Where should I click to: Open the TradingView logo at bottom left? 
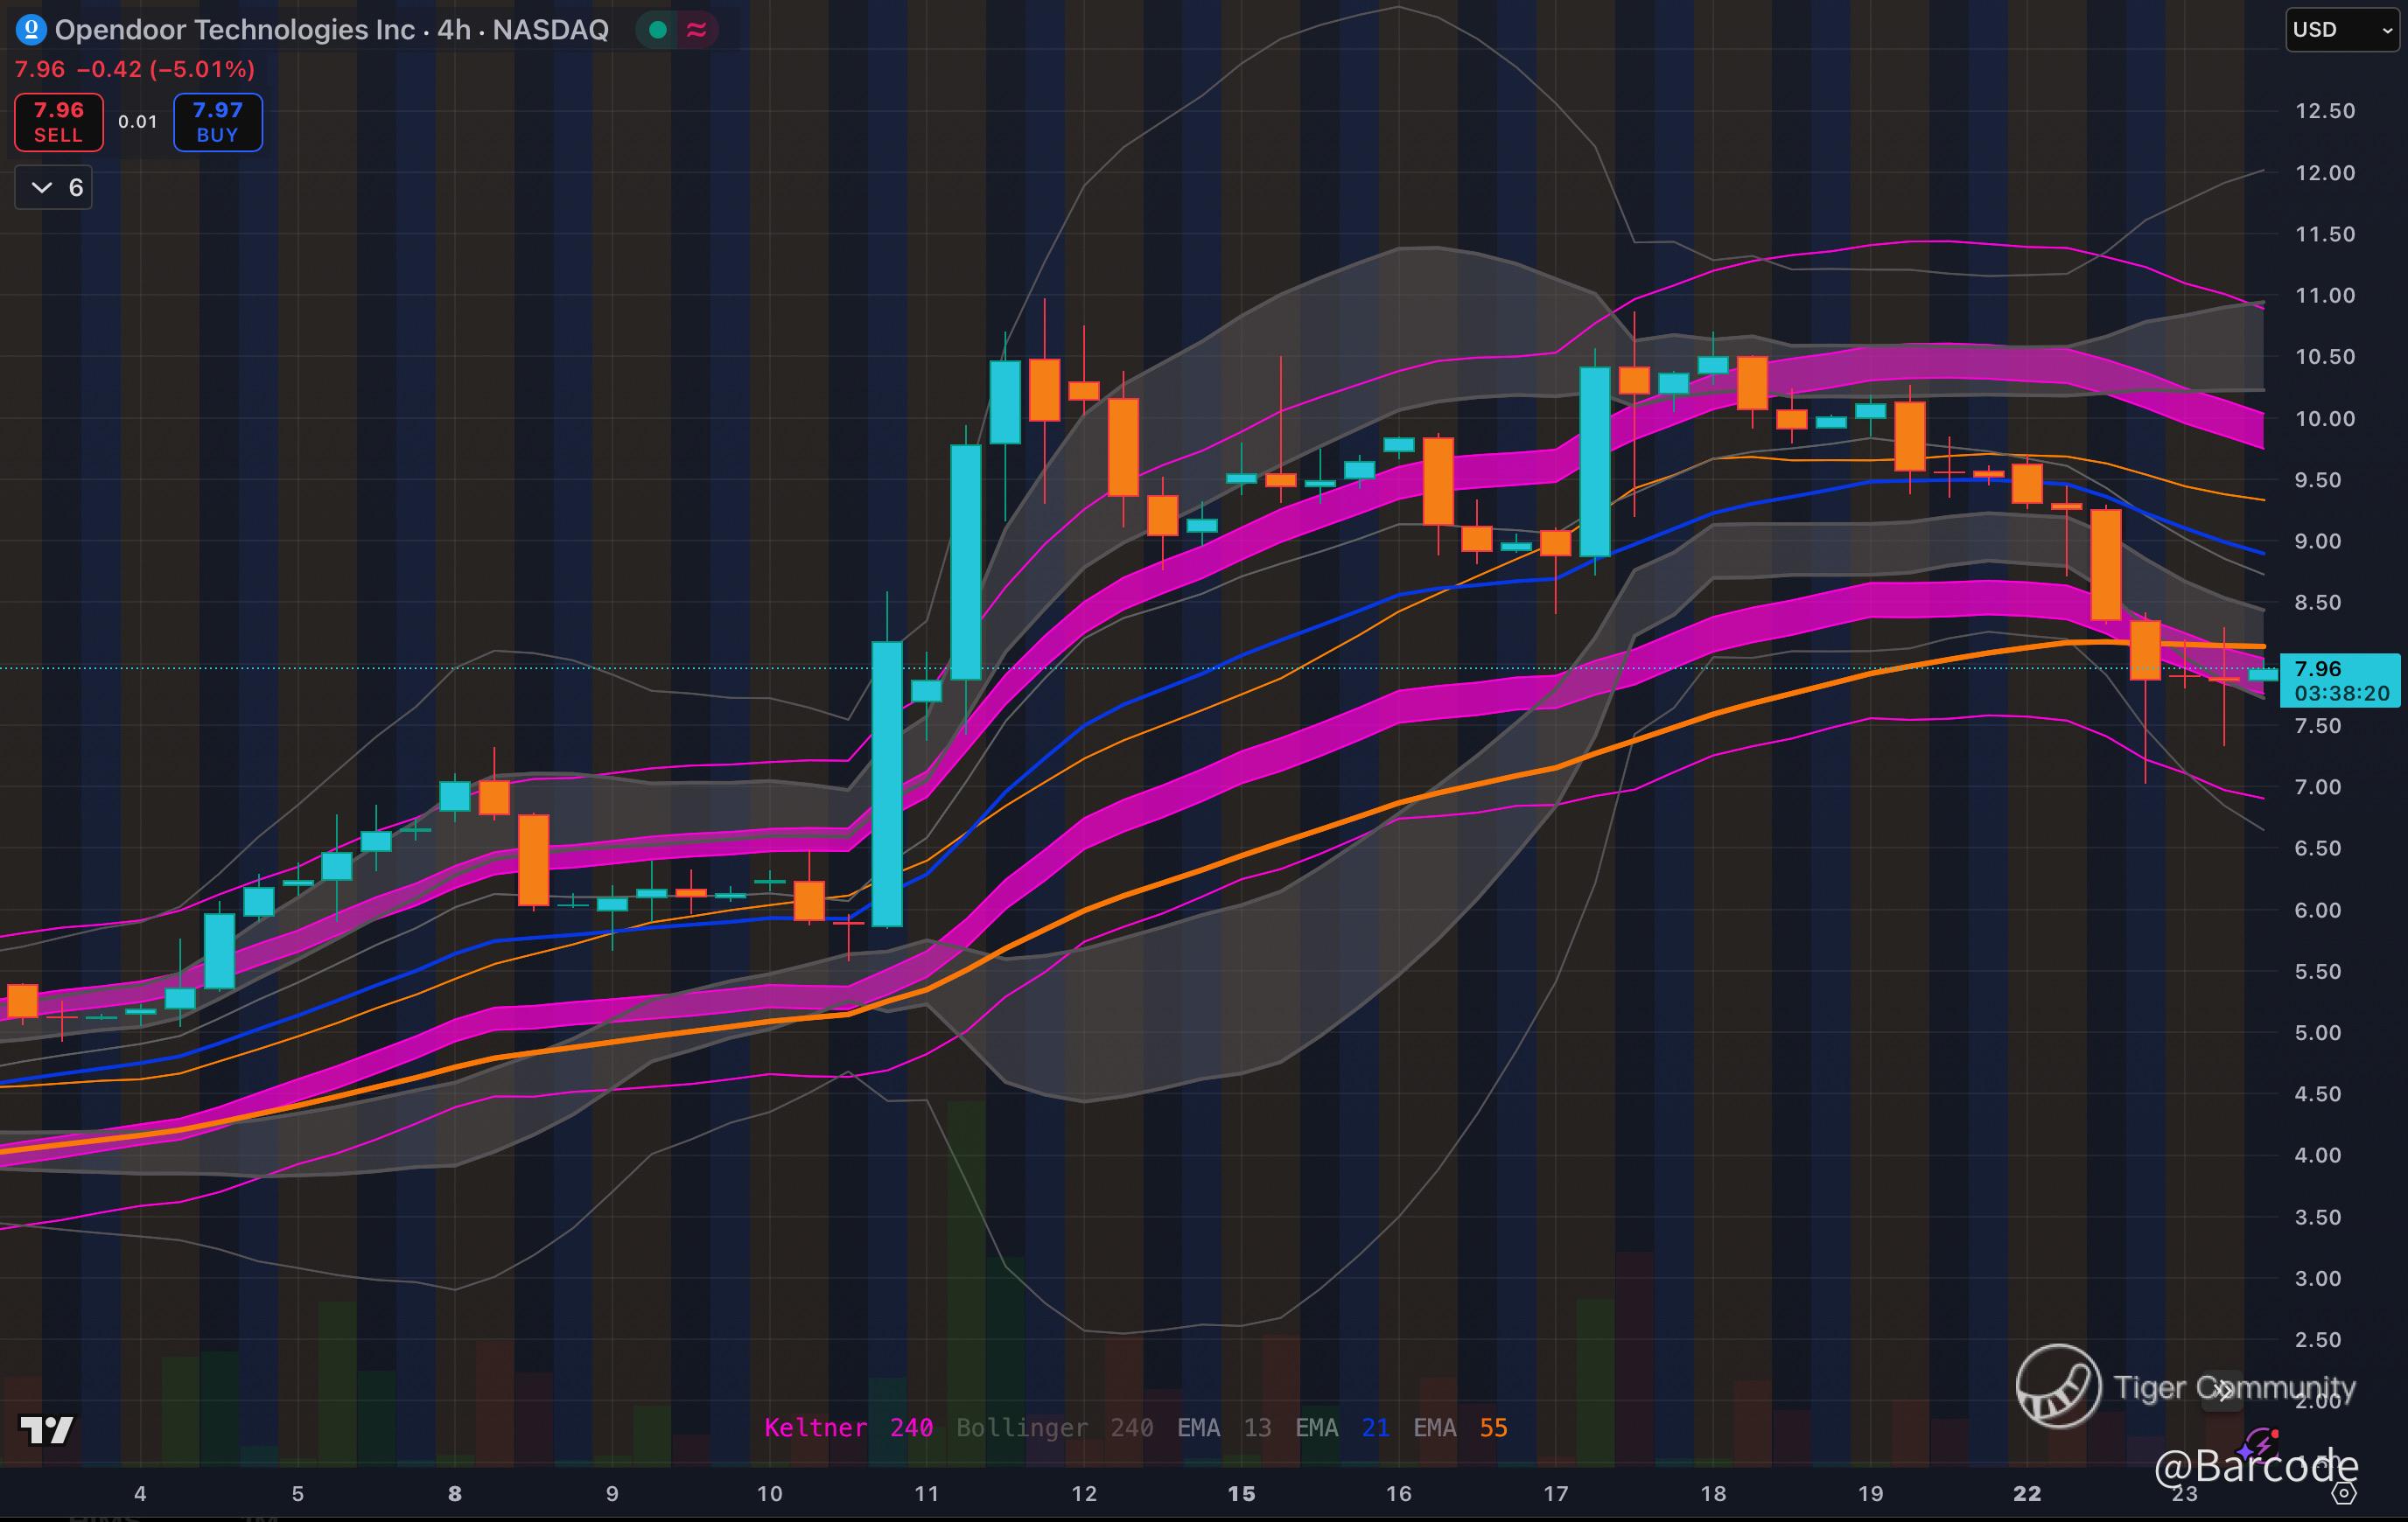(x=47, y=1430)
